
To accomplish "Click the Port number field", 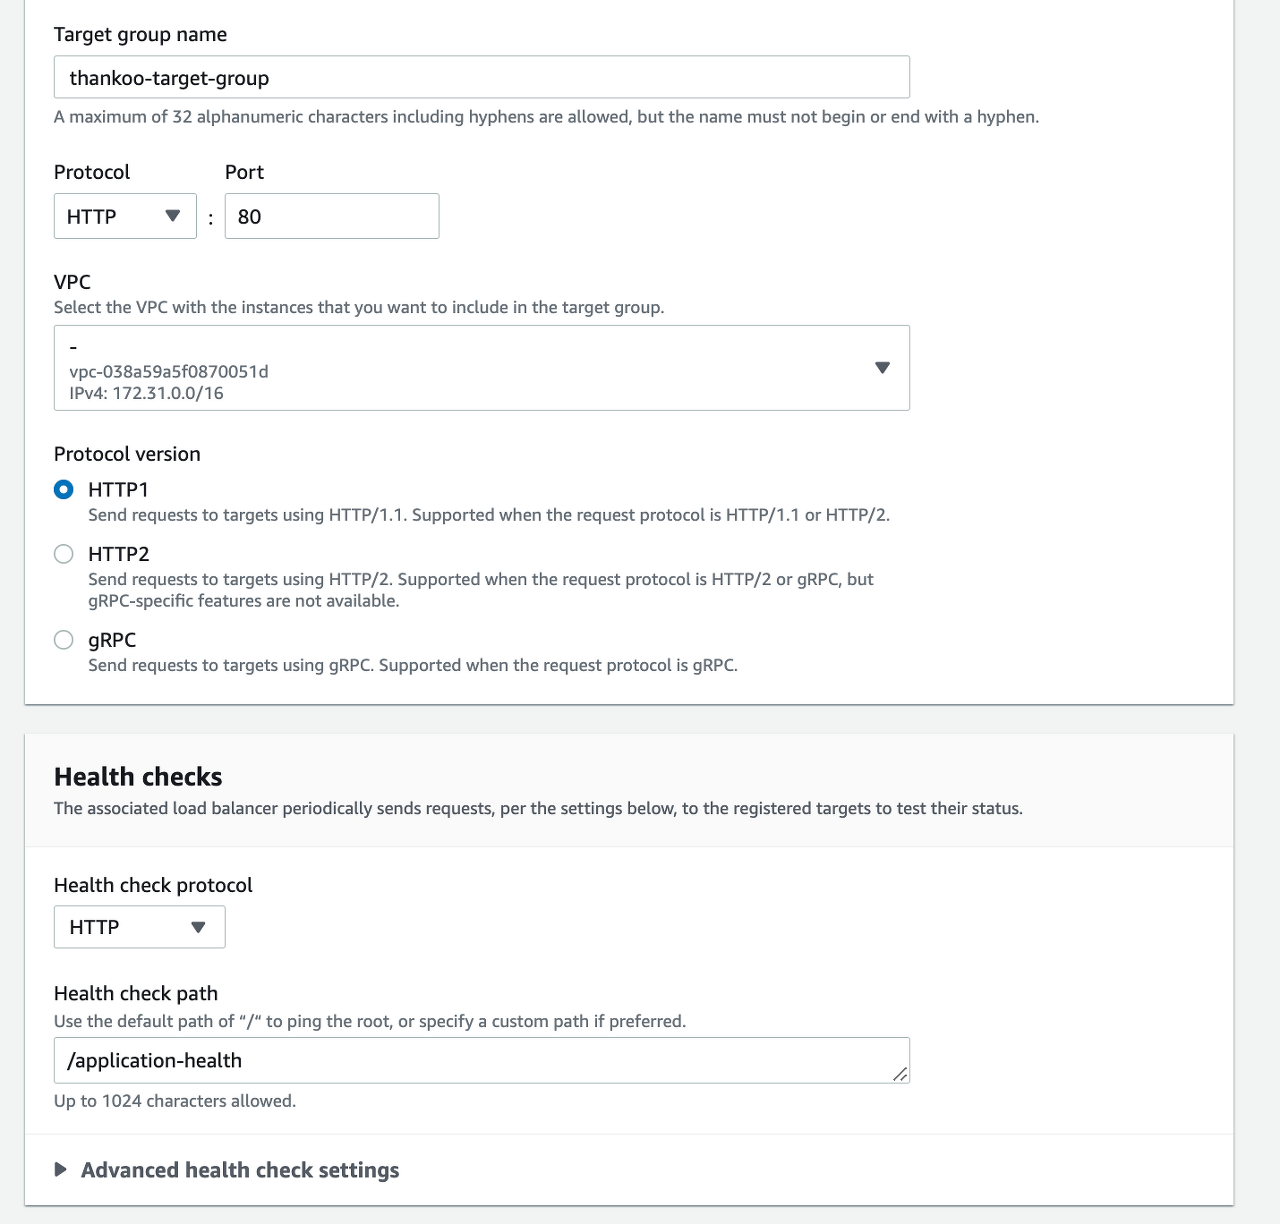I will 332,216.
